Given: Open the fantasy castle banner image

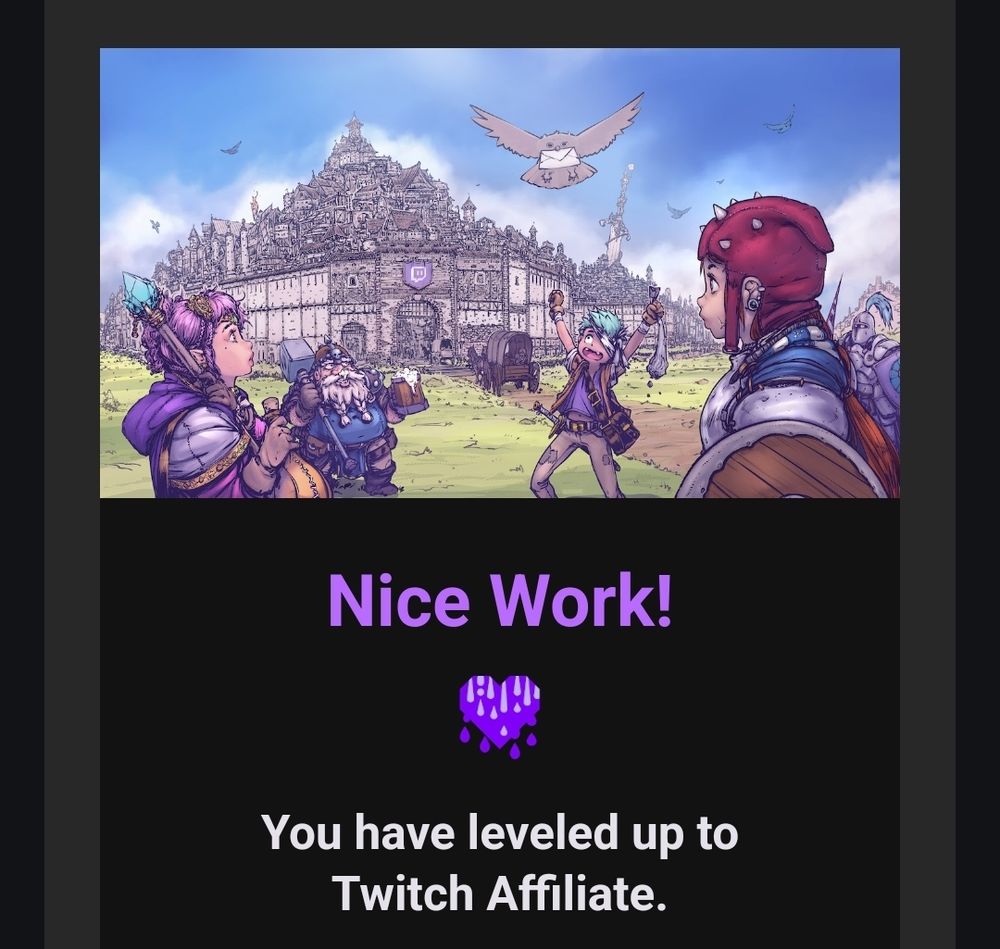Looking at the screenshot, I should point(500,273).
